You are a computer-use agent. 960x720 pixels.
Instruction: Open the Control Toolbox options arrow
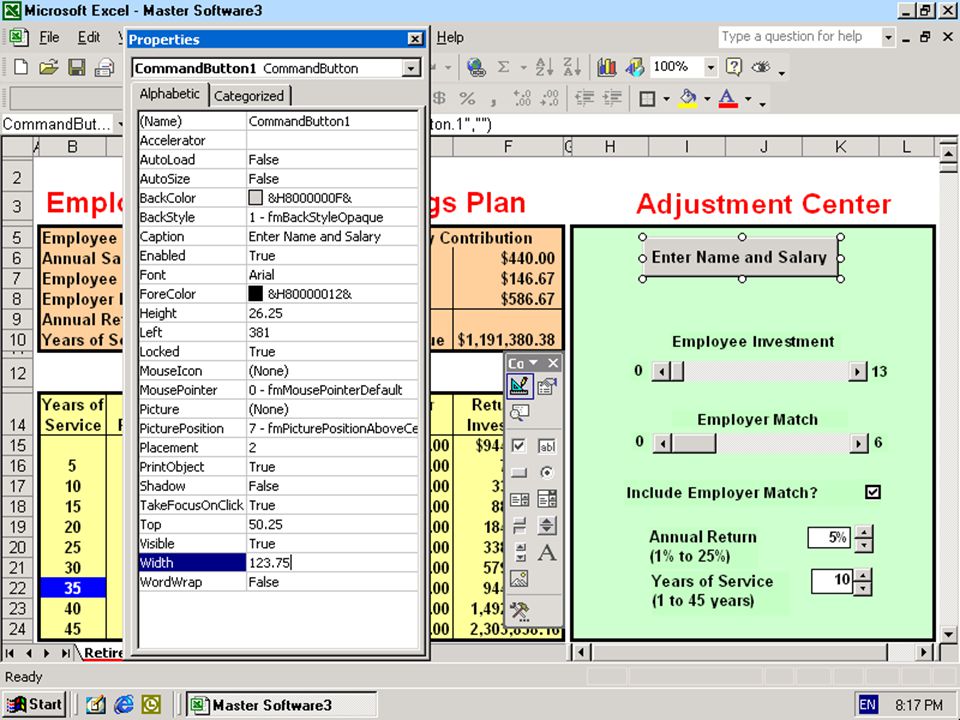coord(533,362)
